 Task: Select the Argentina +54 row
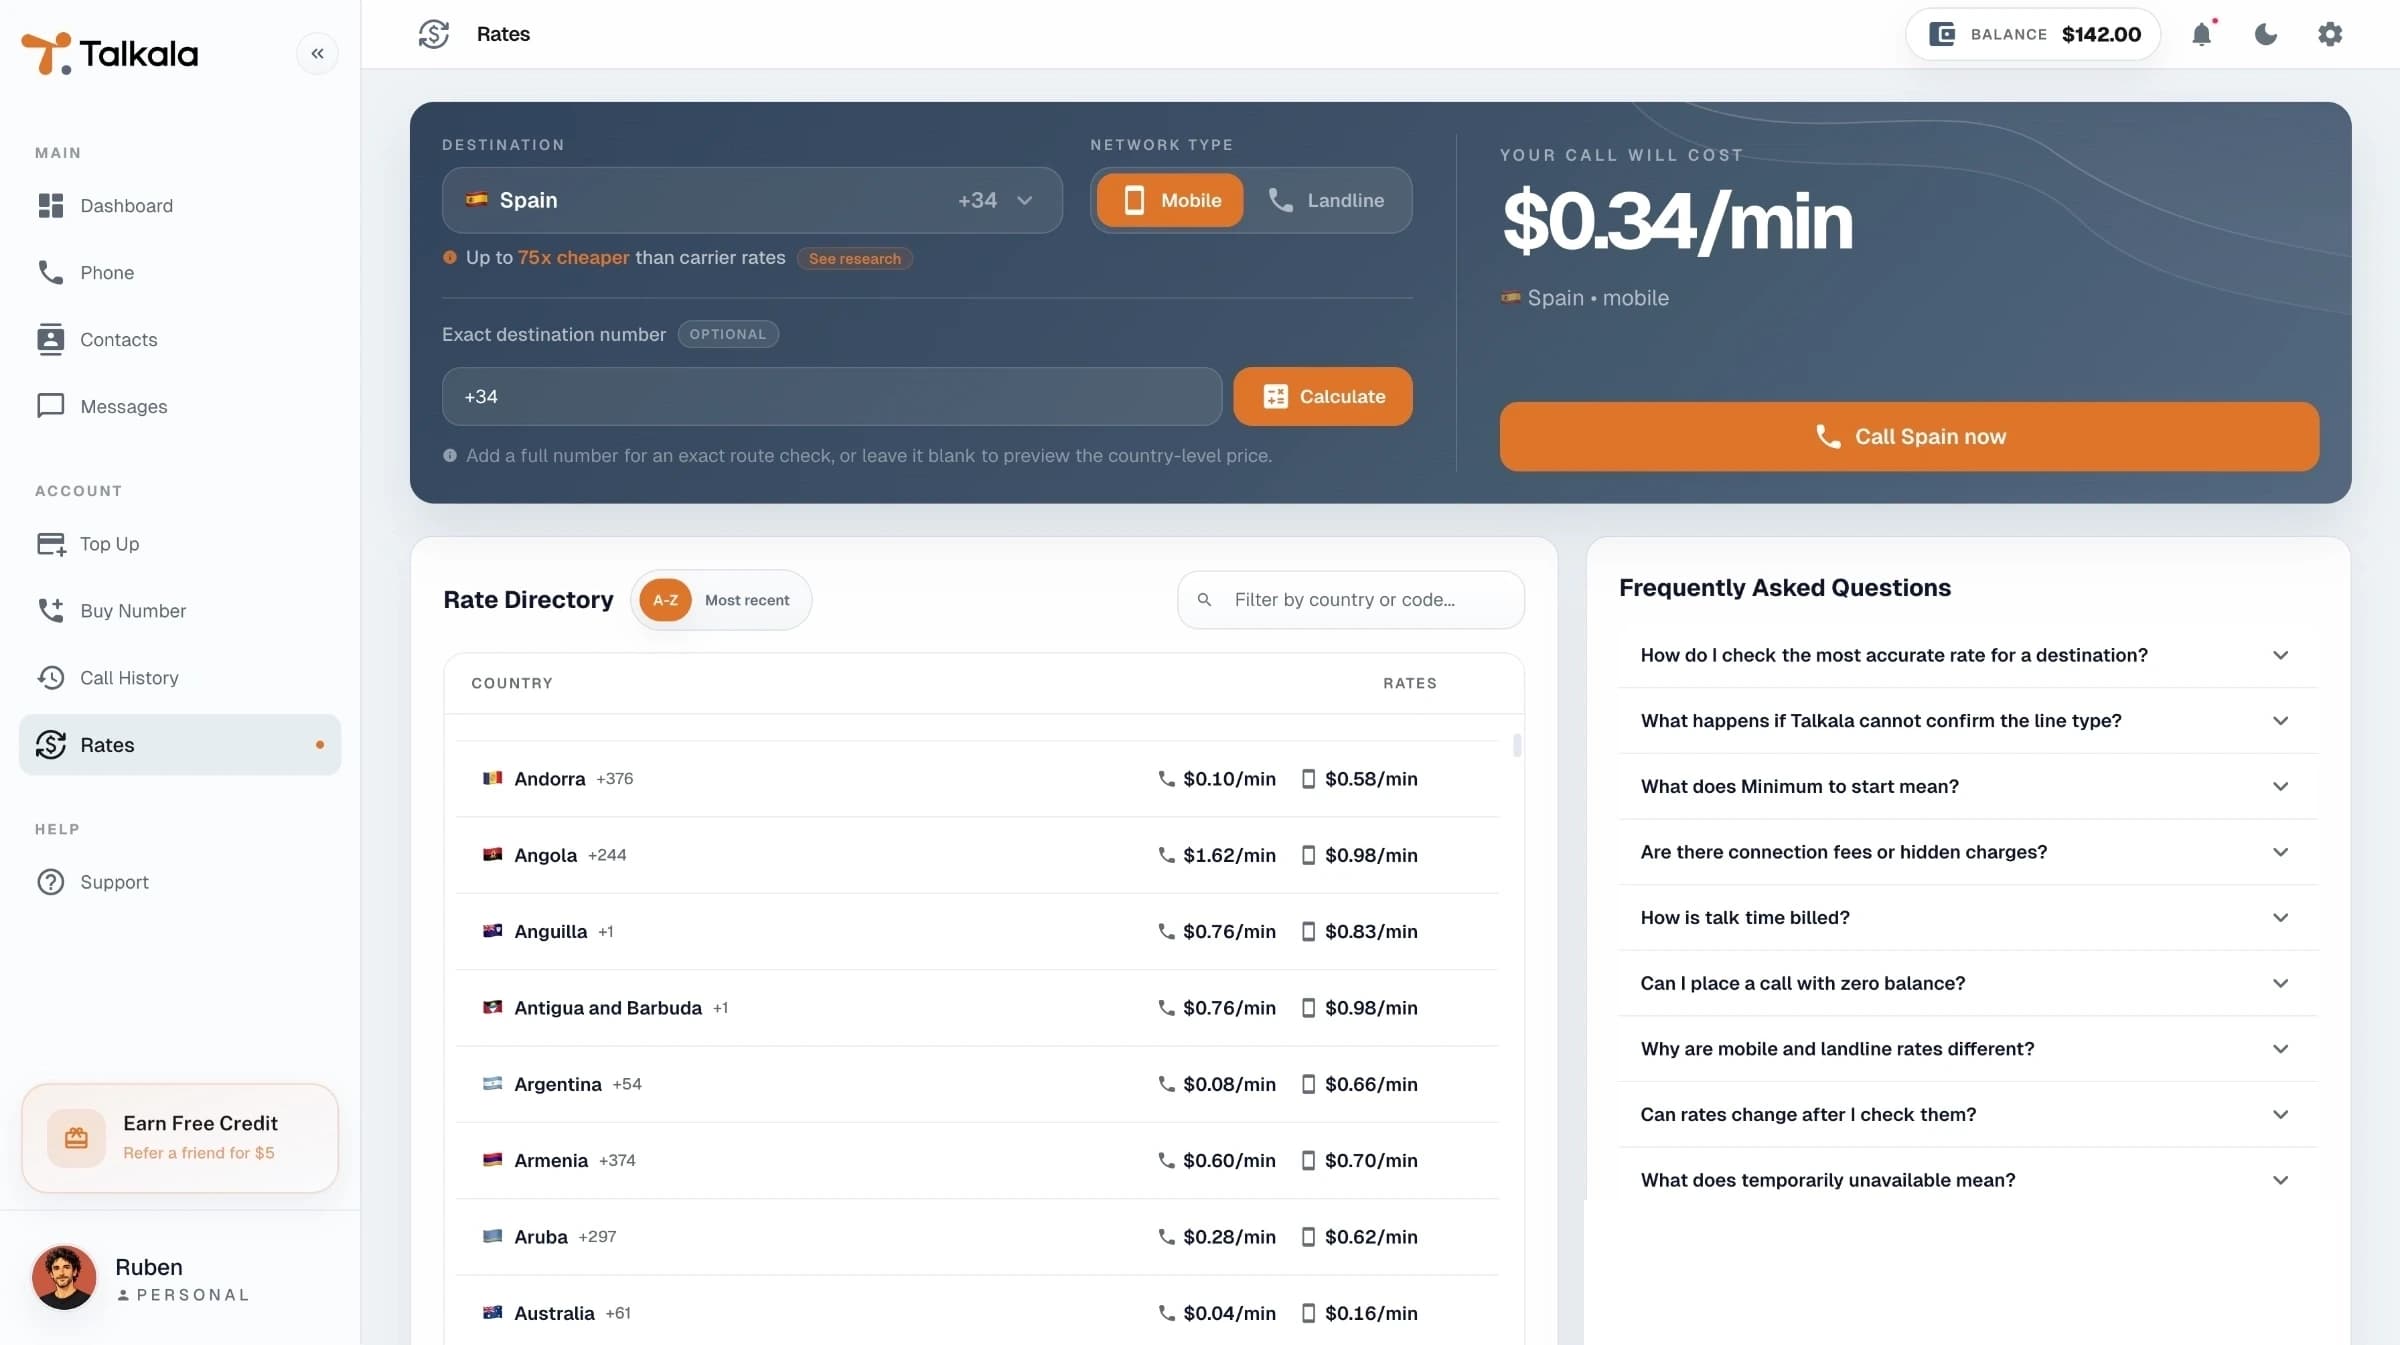click(x=977, y=1083)
